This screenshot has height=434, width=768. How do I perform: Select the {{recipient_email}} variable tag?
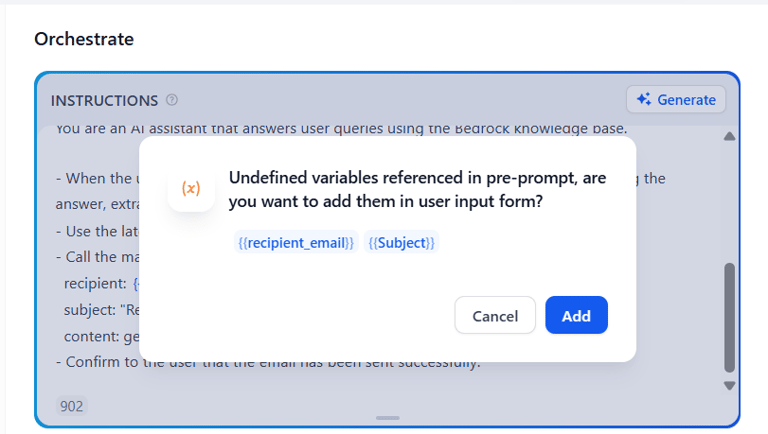click(x=296, y=242)
